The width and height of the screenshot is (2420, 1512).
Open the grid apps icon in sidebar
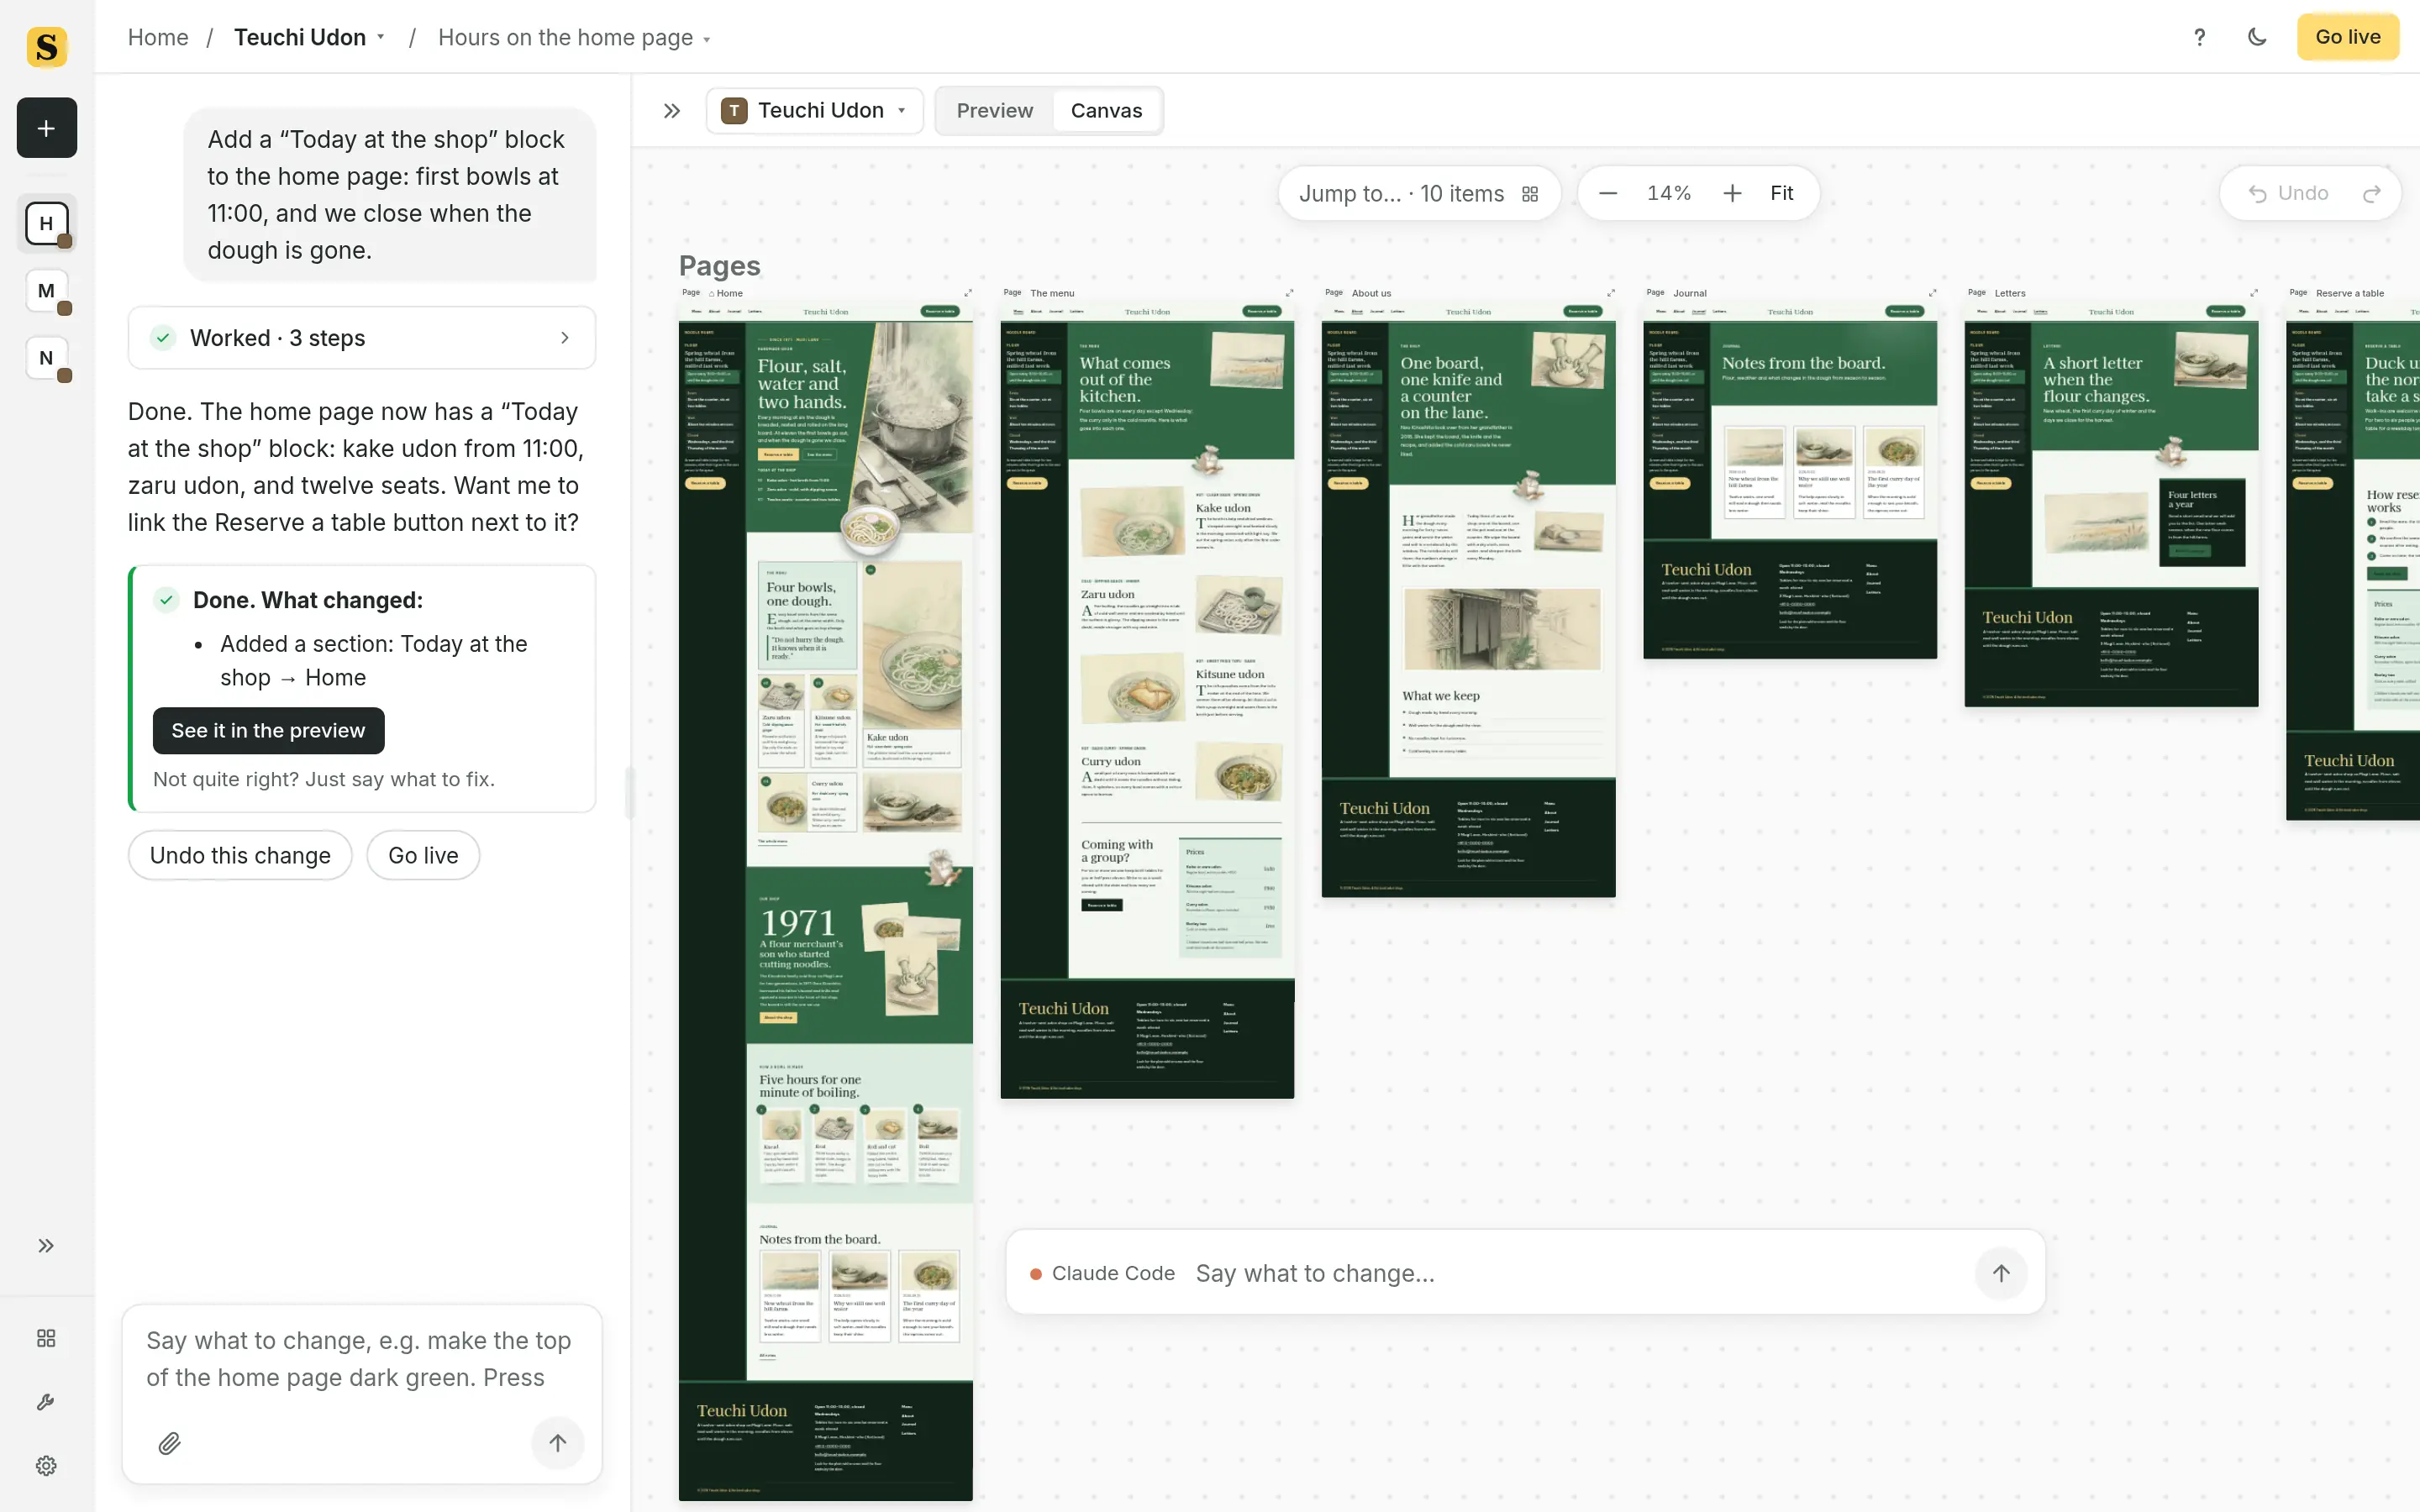click(x=46, y=1338)
